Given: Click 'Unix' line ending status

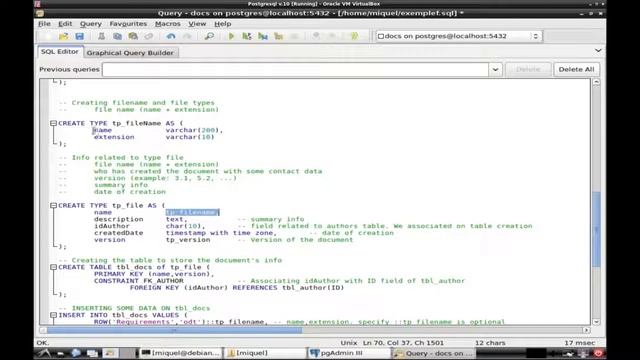Looking at the screenshot, I should (x=349, y=343).
